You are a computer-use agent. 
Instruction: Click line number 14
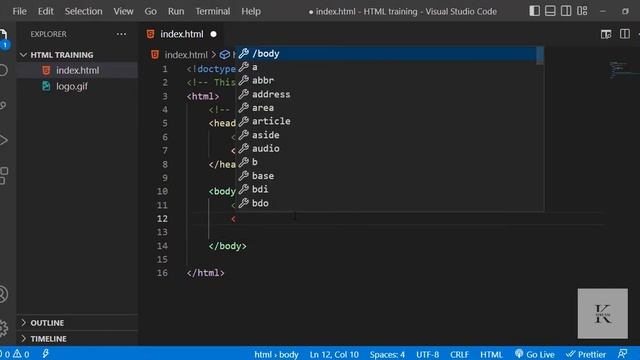[x=162, y=246]
